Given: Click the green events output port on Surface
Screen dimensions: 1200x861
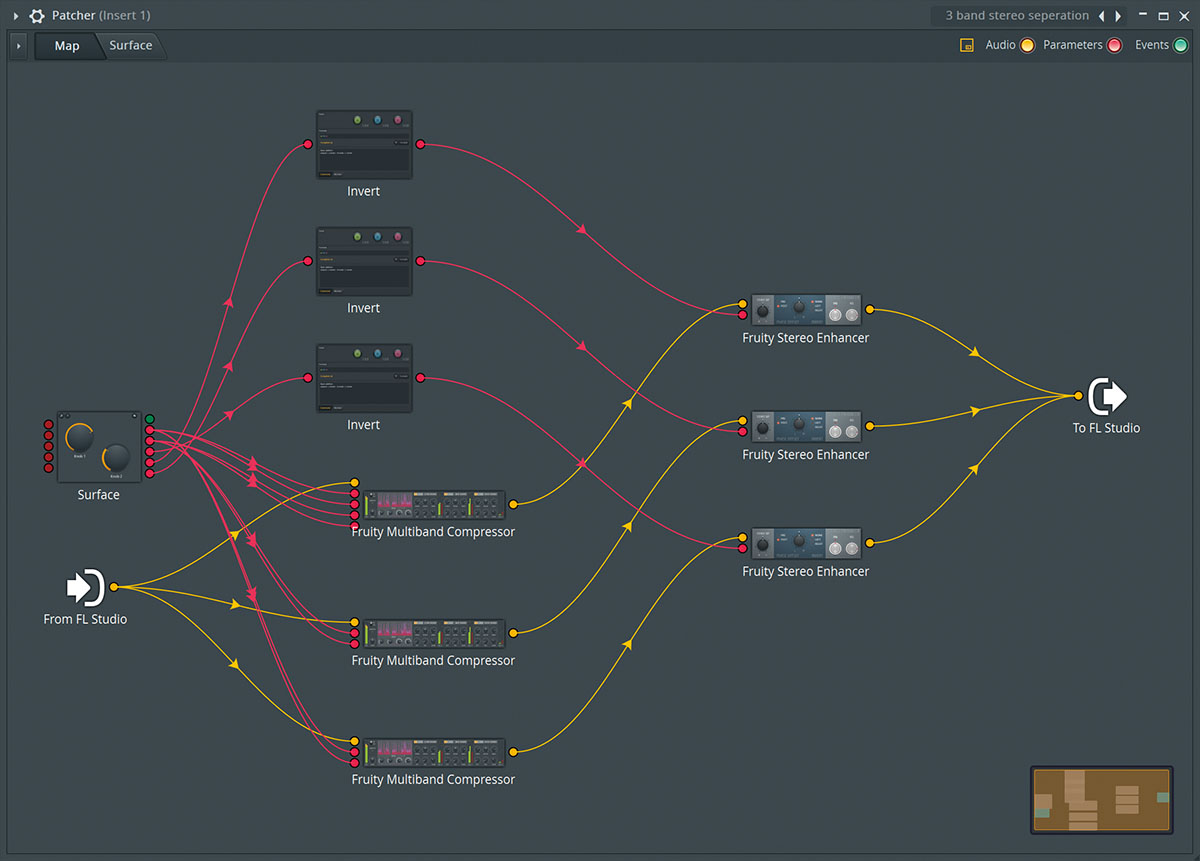Looking at the screenshot, I should point(150,419).
